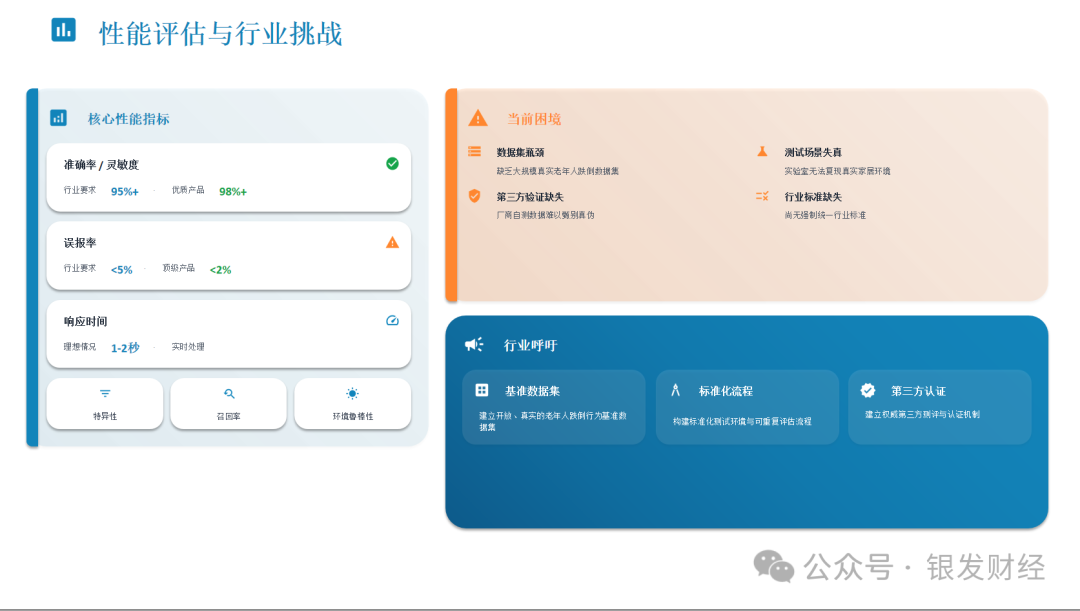This screenshot has width=1080, height=611.
Task: Click the magnifier icon above 召回率
Action: [229, 394]
